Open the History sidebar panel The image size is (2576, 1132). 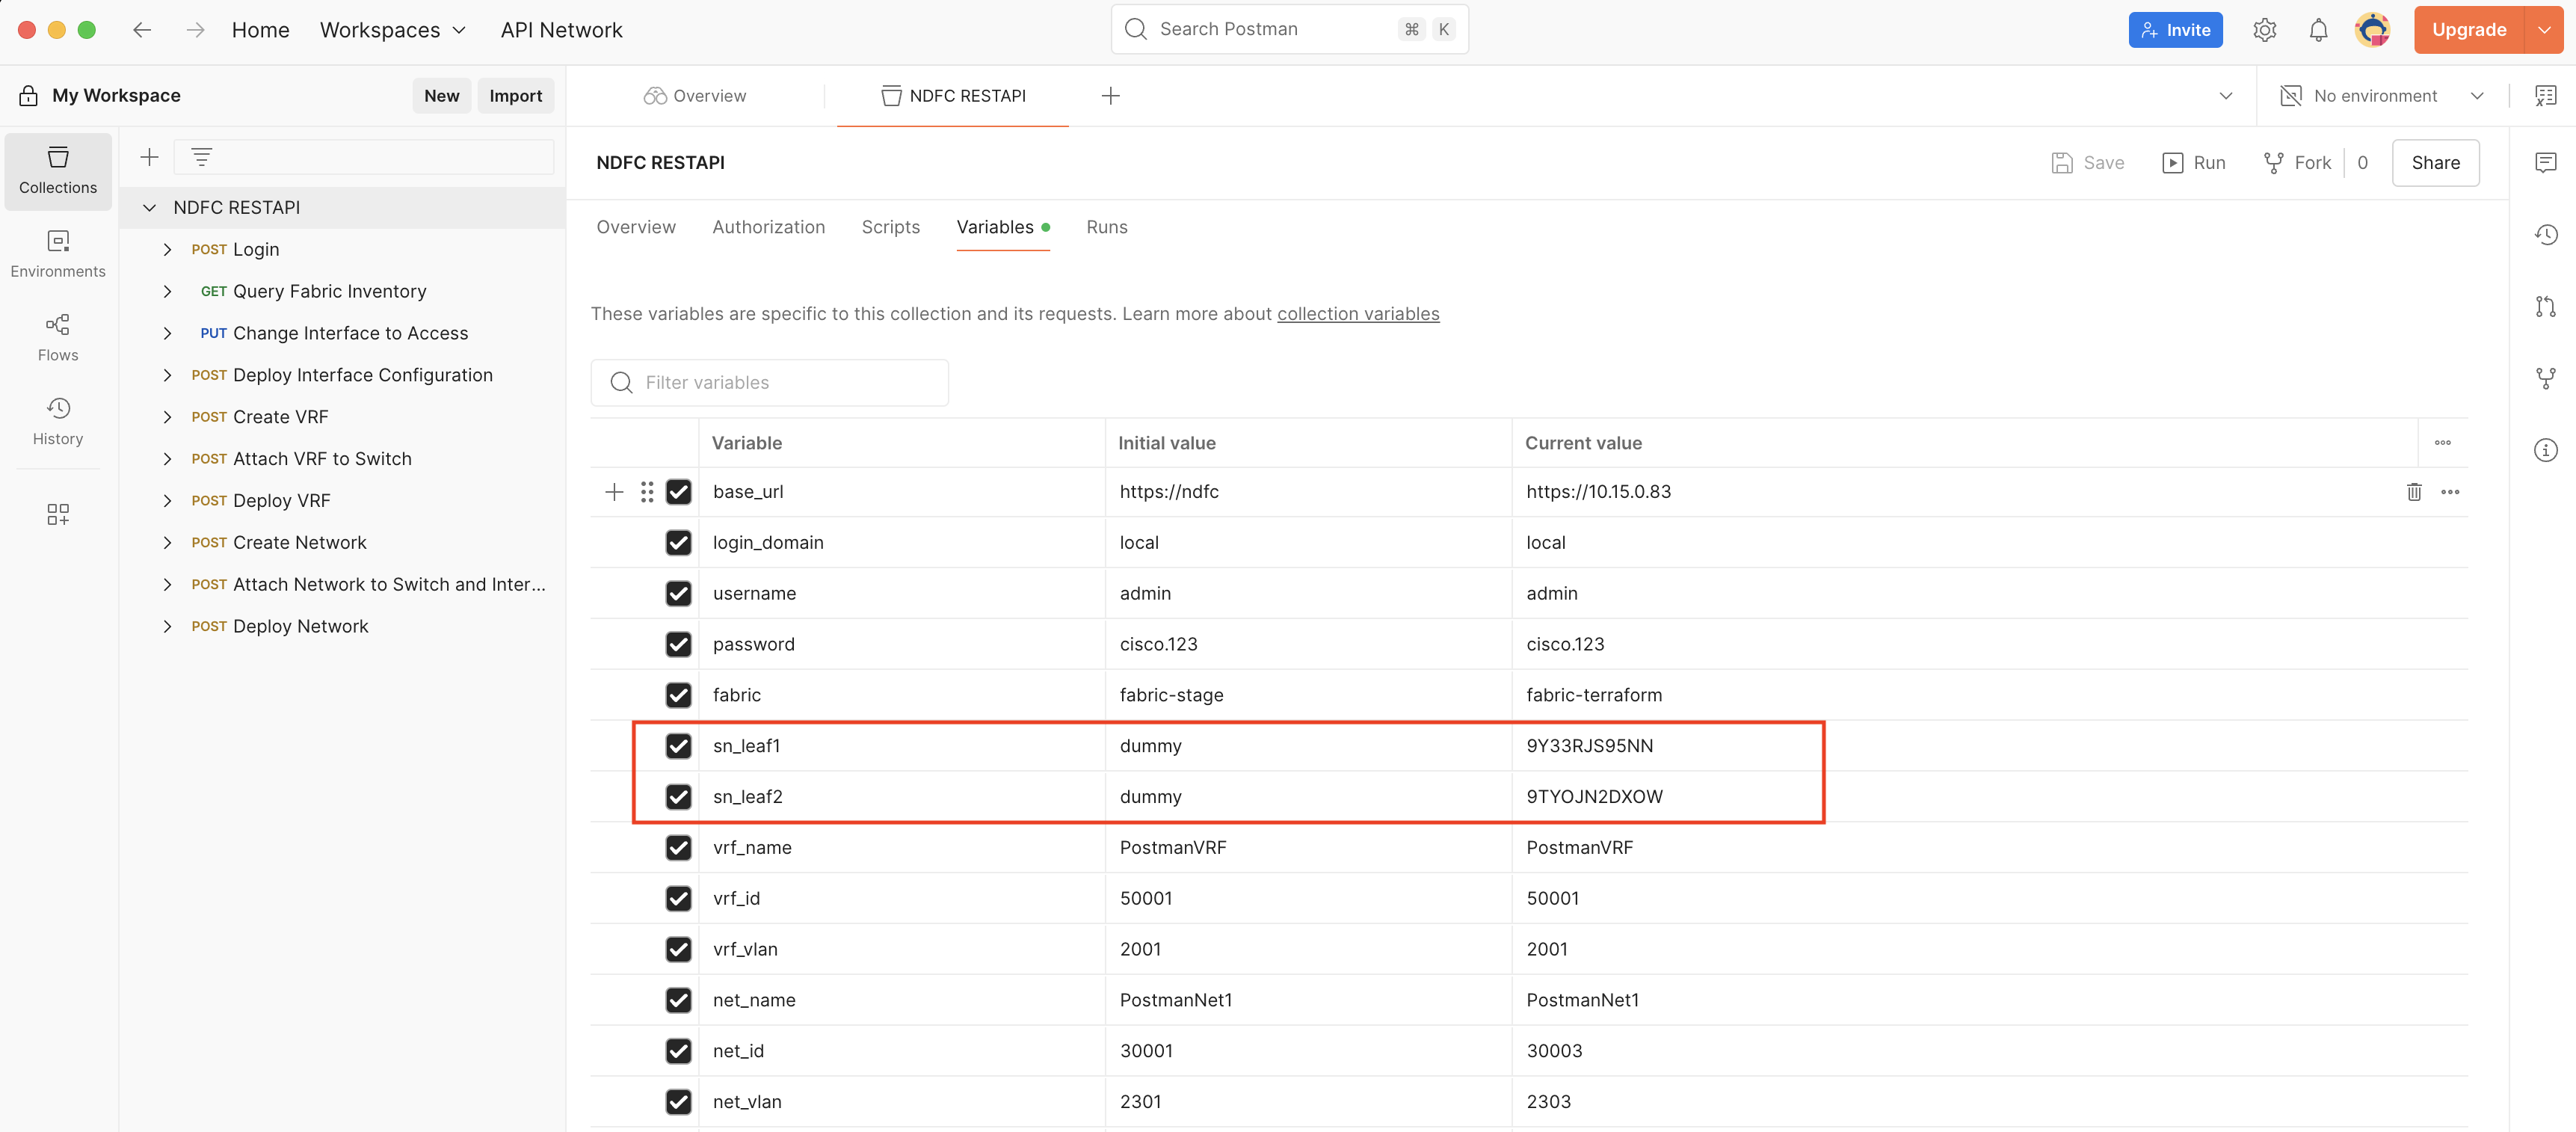click(x=58, y=422)
